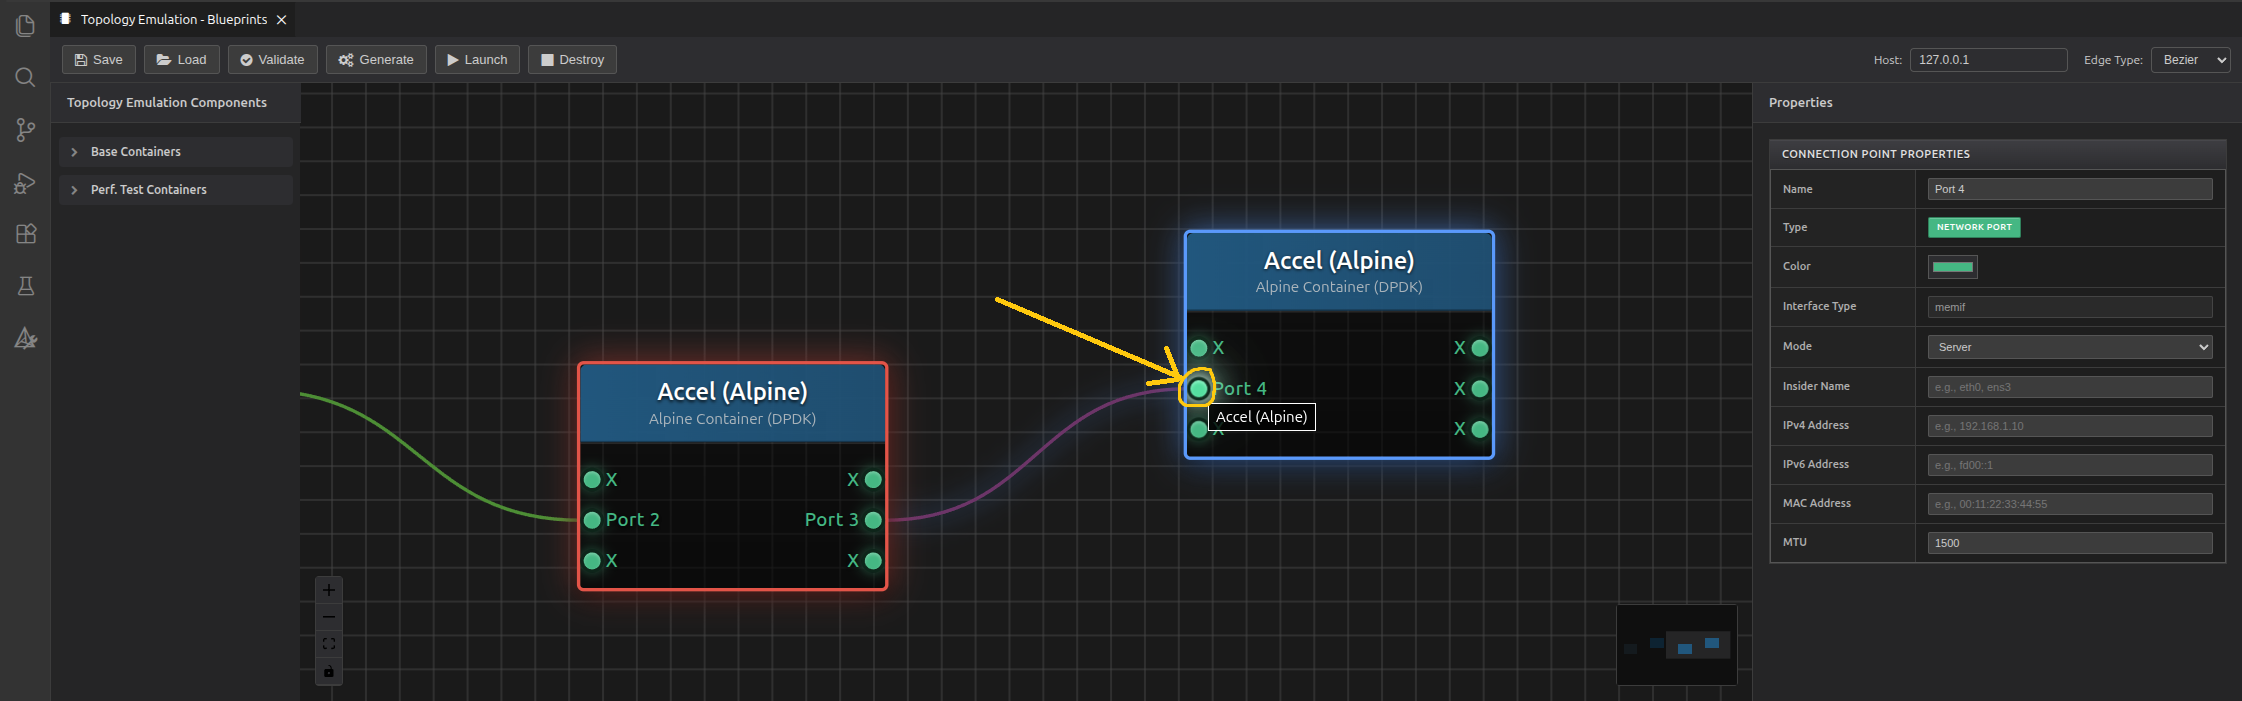The height and width of the screenshot is (701, 2242).
Task: Click the Port 3 connection point
Action: (873, 520)
